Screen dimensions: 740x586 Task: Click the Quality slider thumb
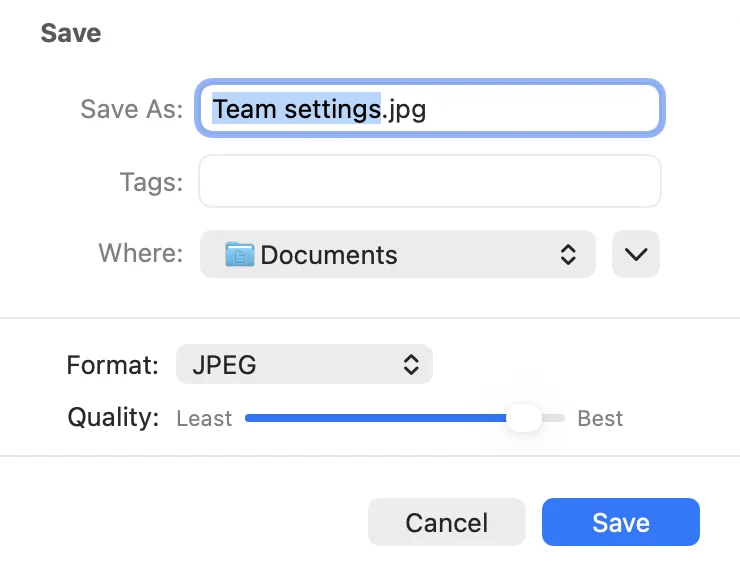tap(523, 418)
